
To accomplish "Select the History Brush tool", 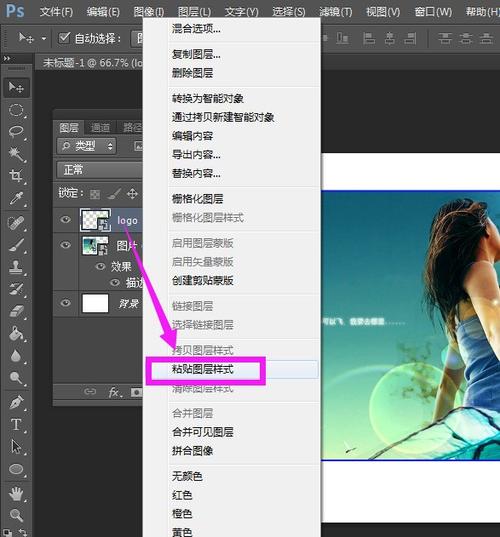I will (x=16, y=289).
